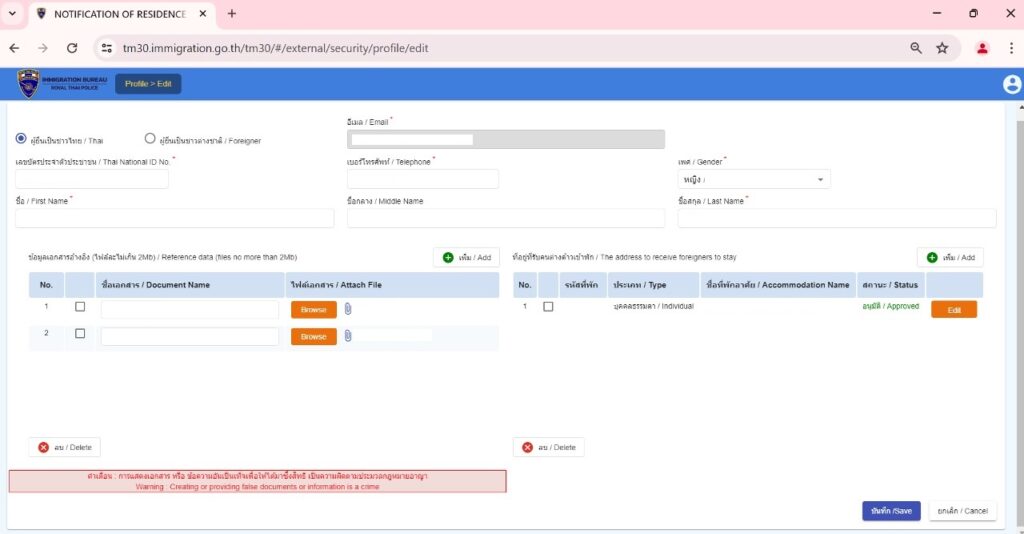Browse a file for document row 1

pyautogui.click(x=313, y=309)
